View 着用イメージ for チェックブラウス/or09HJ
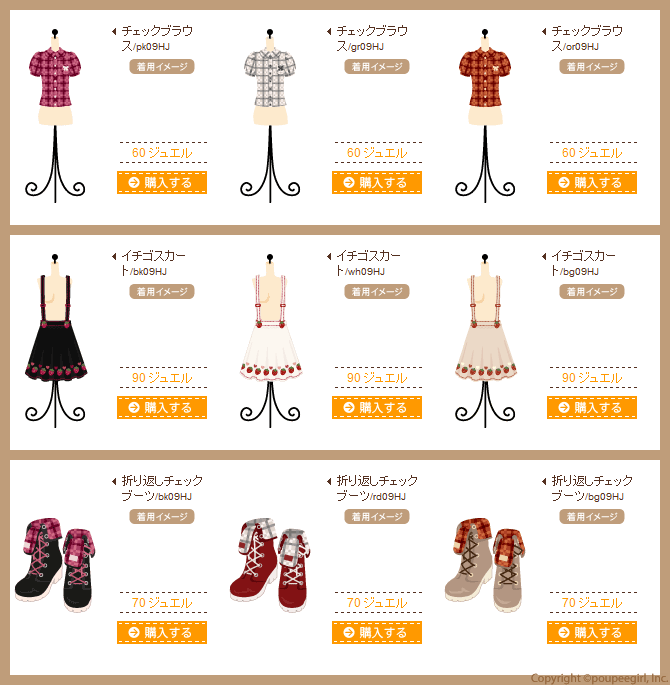Image resolution: width=670 pixels, height=685 pixels. (591, 67)
